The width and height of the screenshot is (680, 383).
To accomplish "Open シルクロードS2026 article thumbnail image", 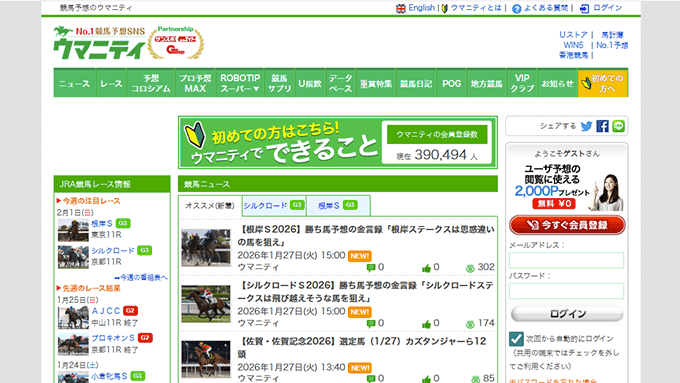I will click(206, 304).
